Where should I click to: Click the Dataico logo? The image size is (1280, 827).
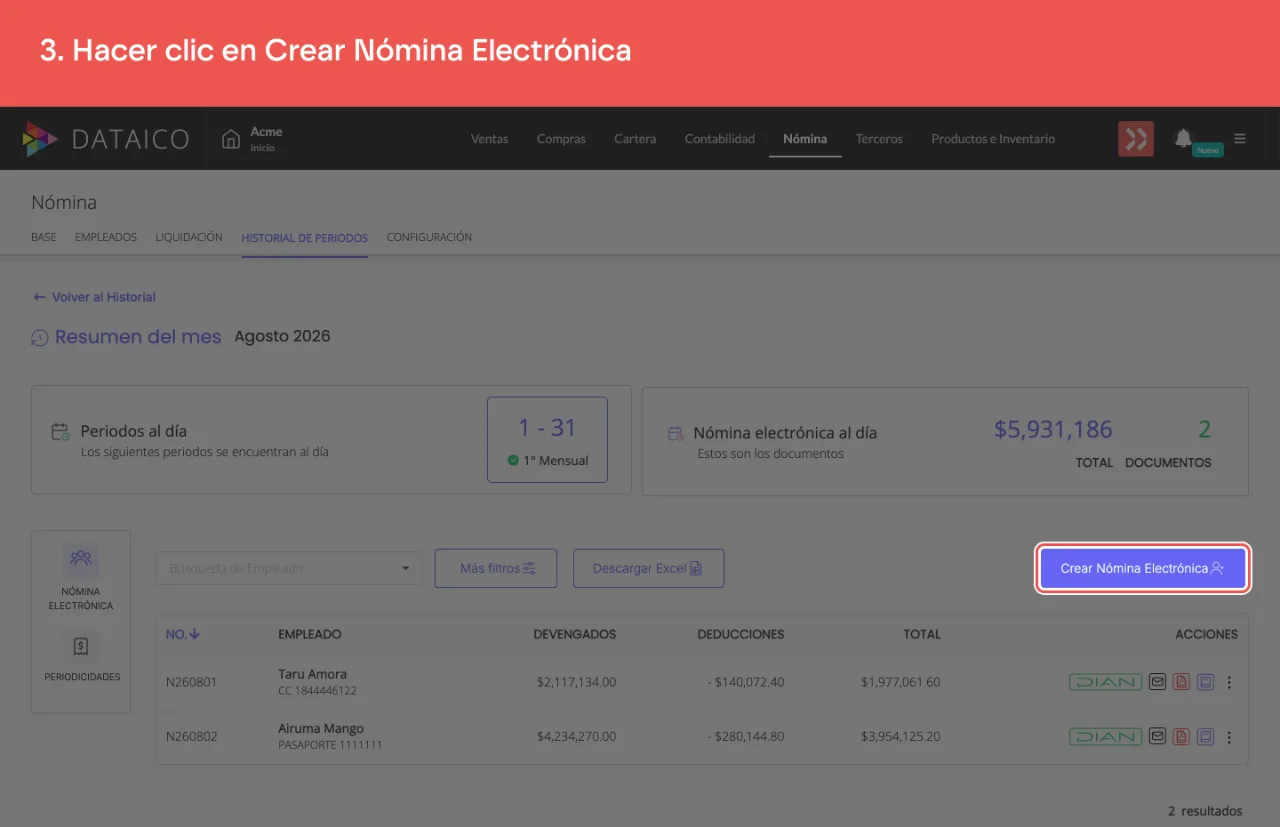pos(106,139)
